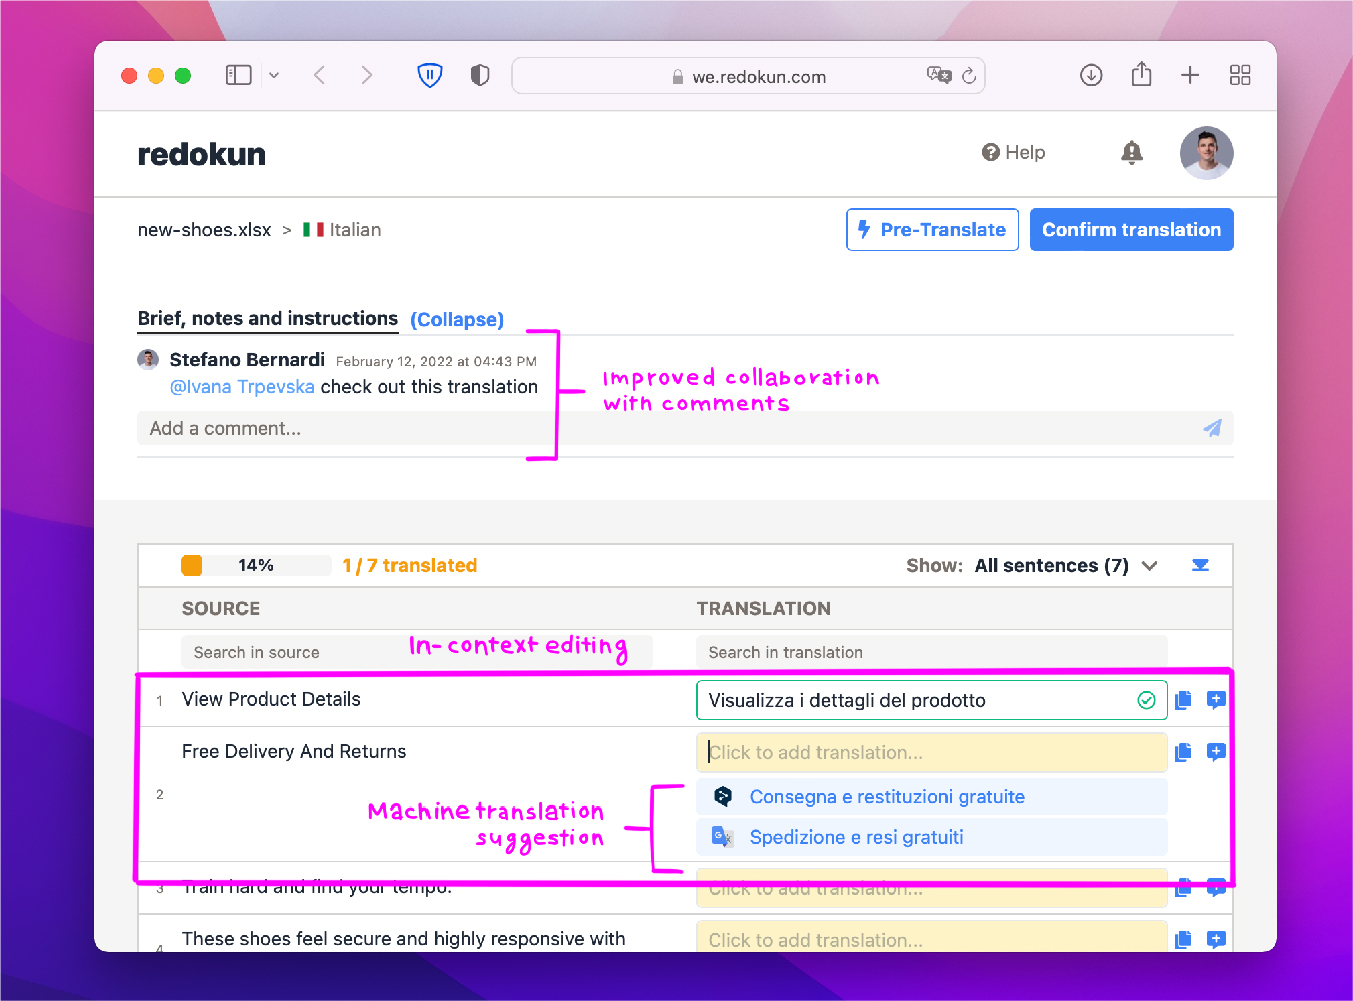Open the sidebar chevron dropdown in Safari
Image resolution: width=1353 pixels, height=1001 pixels.
[274, 75]
